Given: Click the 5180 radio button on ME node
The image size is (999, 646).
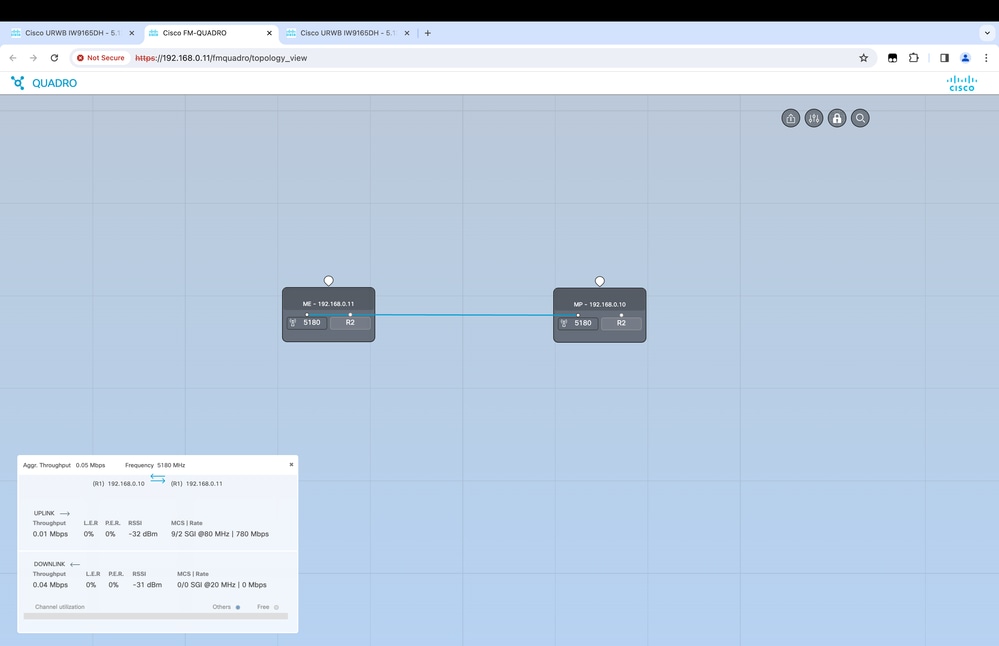Looking at the screenshot, I should coord(307,322).
